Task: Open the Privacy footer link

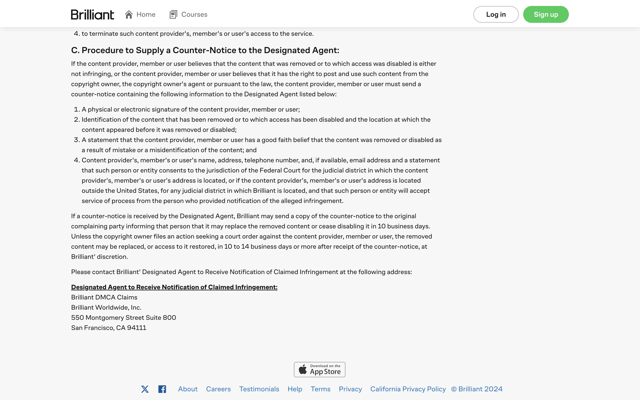Action: (350, 389)
